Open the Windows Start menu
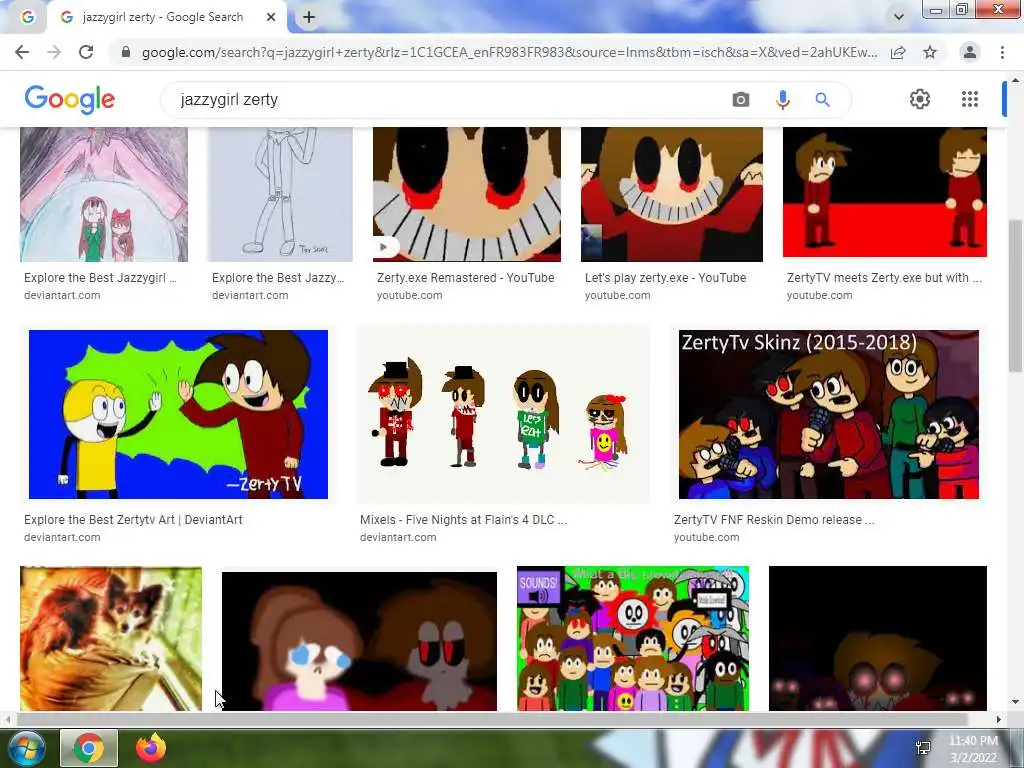 25,749
